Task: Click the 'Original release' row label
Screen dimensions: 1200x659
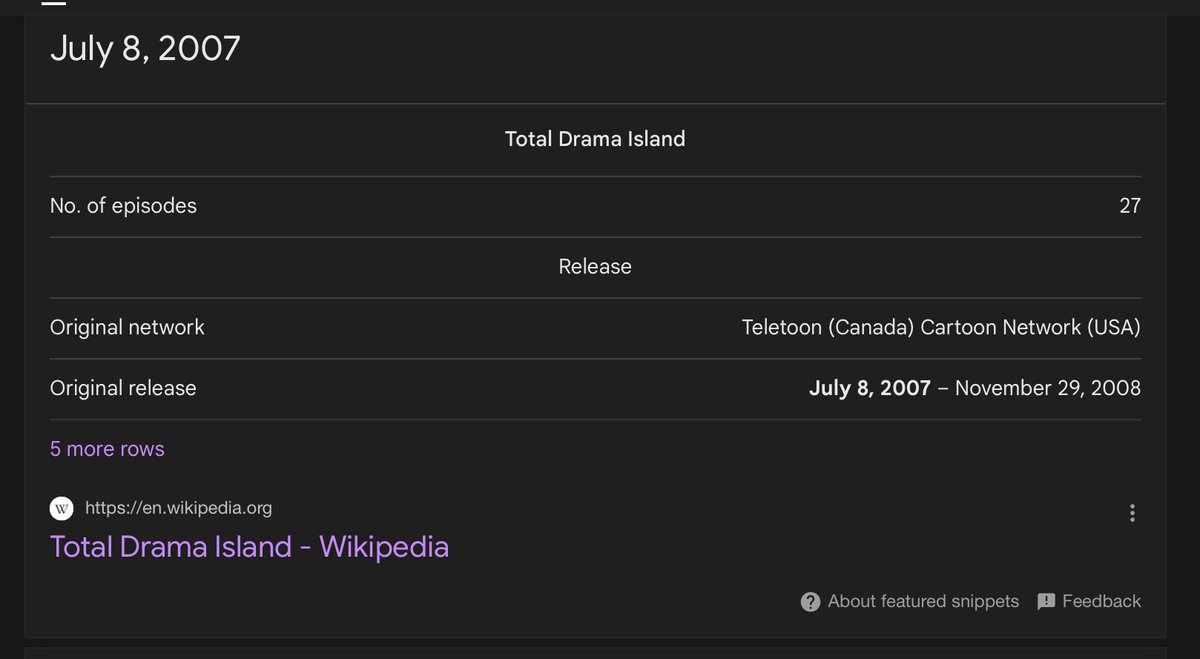Action: 123,388
